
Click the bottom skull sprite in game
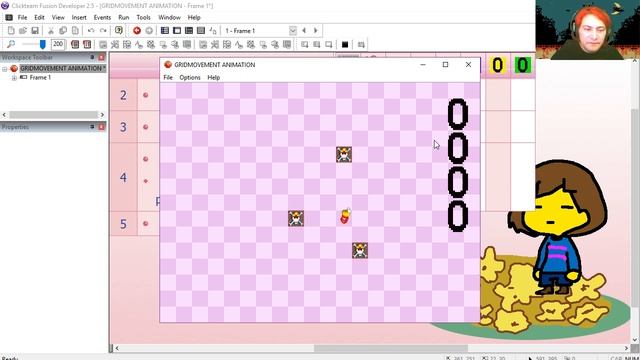[x=360, y=250]
